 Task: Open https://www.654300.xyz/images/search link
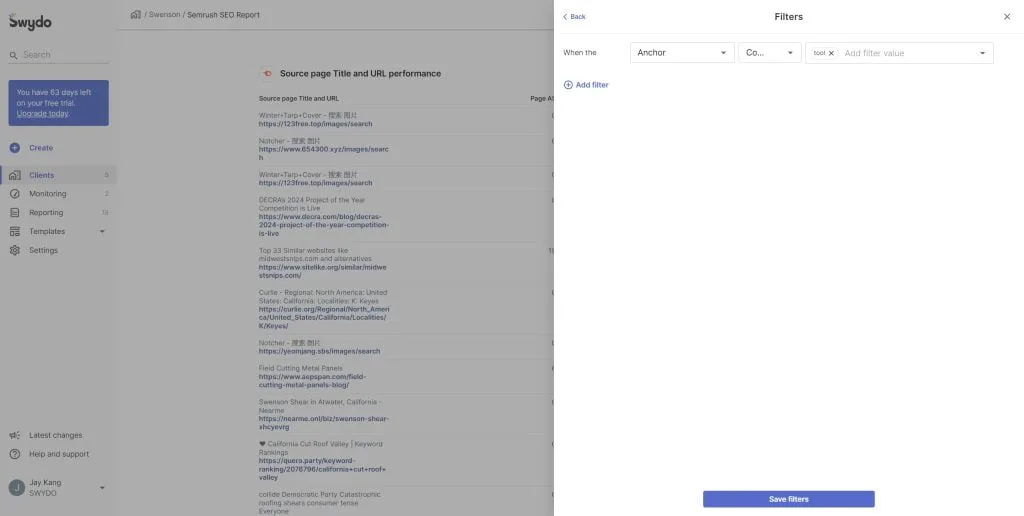[x=324, y=153]
